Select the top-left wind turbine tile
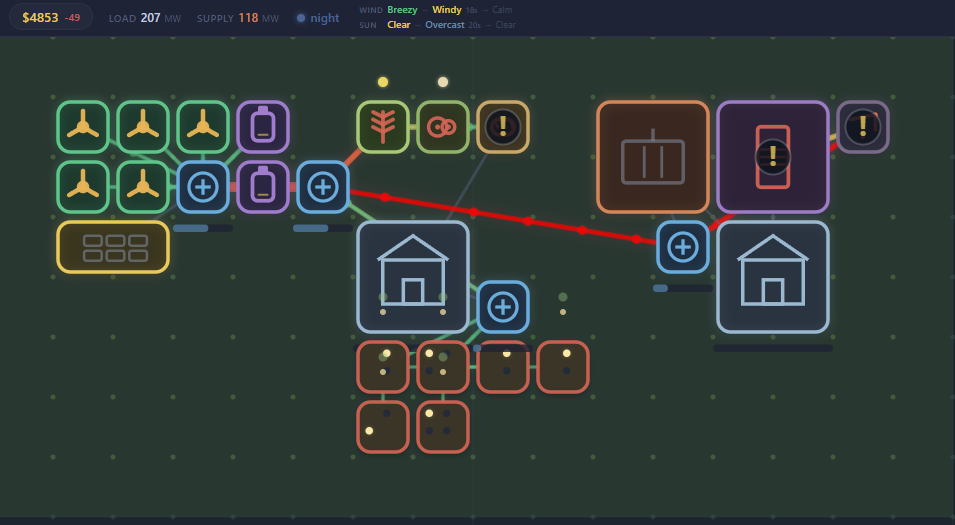Viewport: 955px width, 525px height. pyautogui.click(x=83, y=127)
